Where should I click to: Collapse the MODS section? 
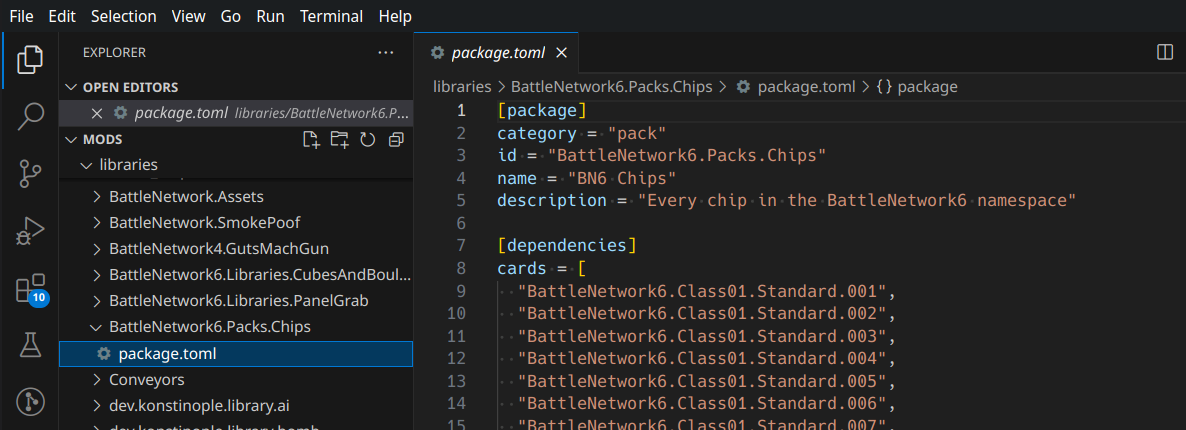pyautogui.click(x=71, y=139)
